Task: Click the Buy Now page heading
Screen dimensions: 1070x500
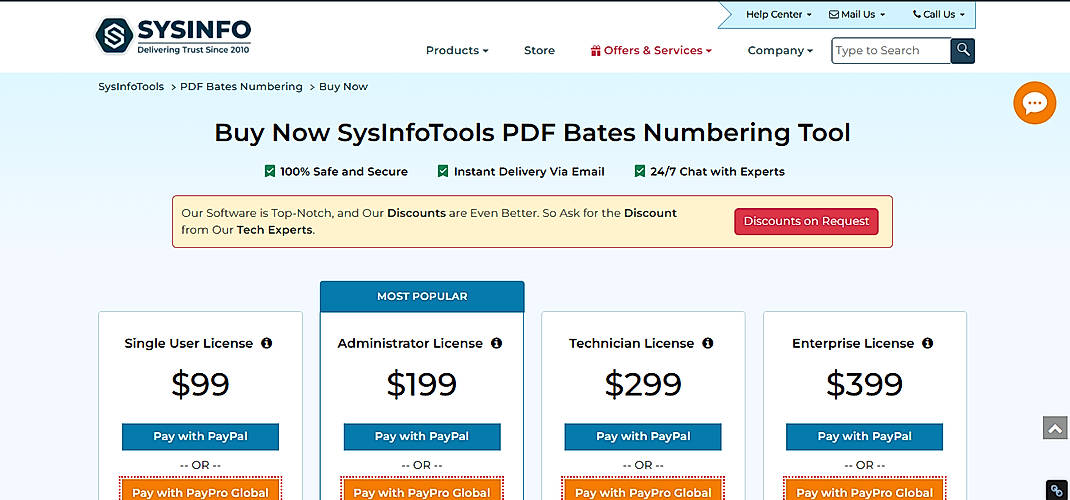Action: (532, 132)
